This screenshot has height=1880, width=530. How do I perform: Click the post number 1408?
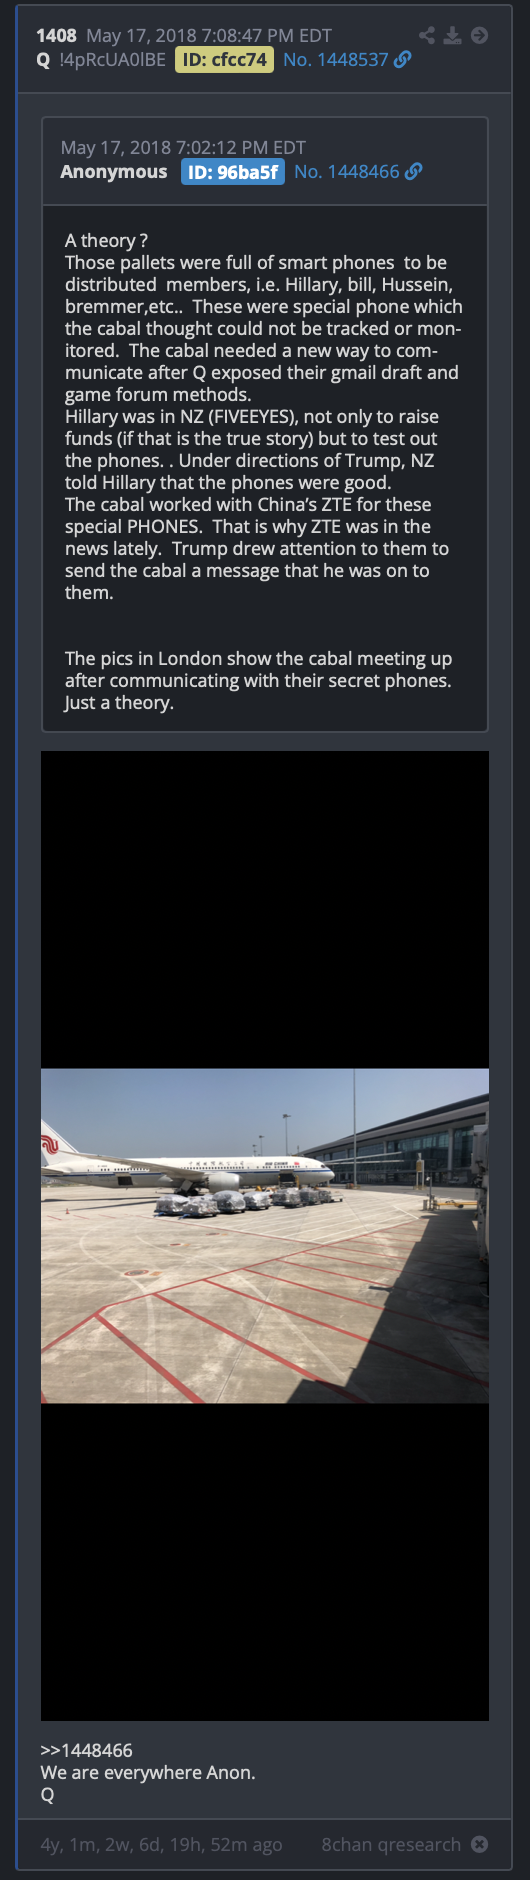[56, 36]
